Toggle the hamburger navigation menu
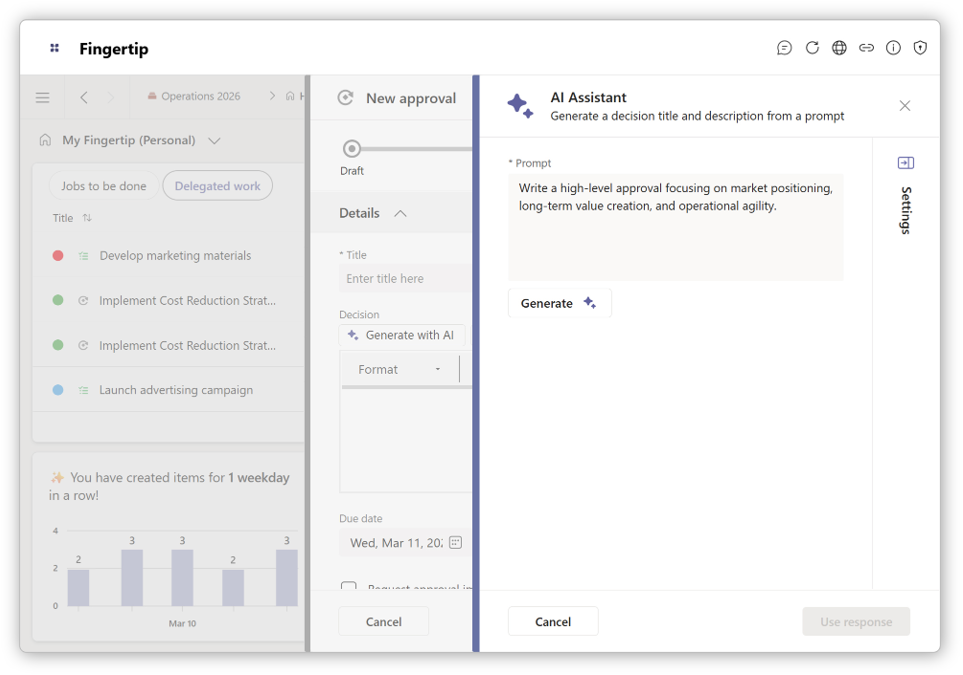The image size is (963, 675). click(43, 97)
